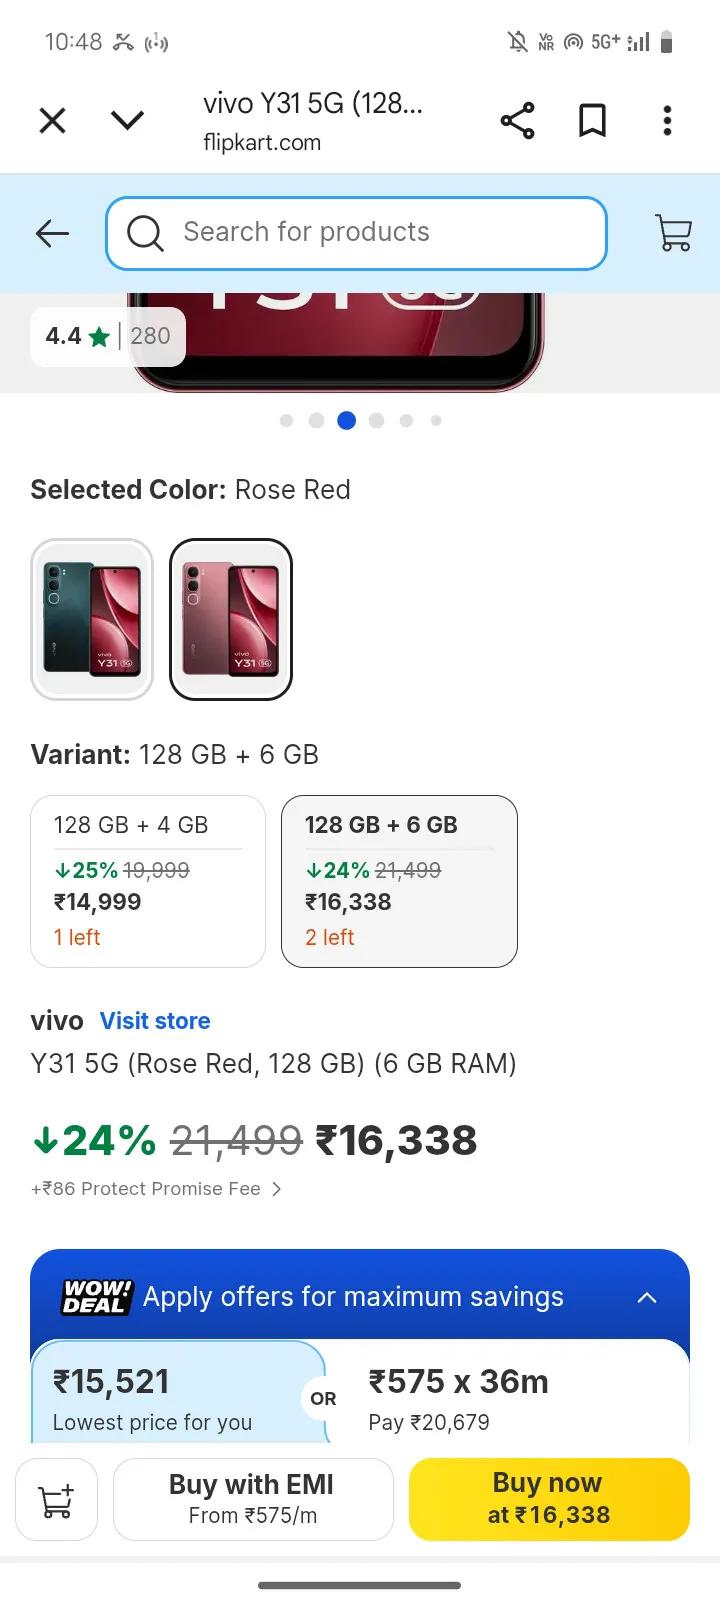Select the Rose Red color thumbnail

[x=231, y=619]
